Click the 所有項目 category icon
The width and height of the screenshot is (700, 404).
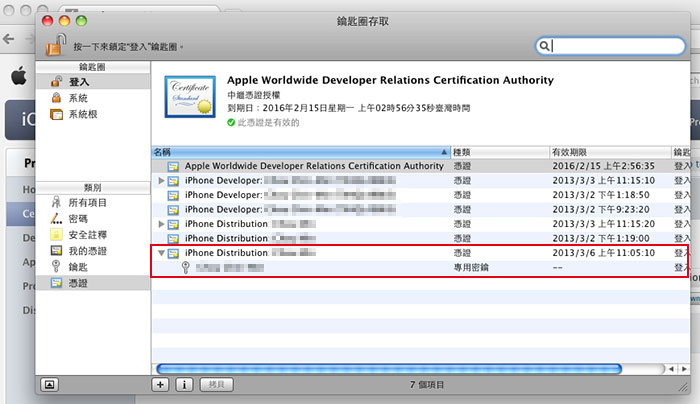tap(56, 202)
